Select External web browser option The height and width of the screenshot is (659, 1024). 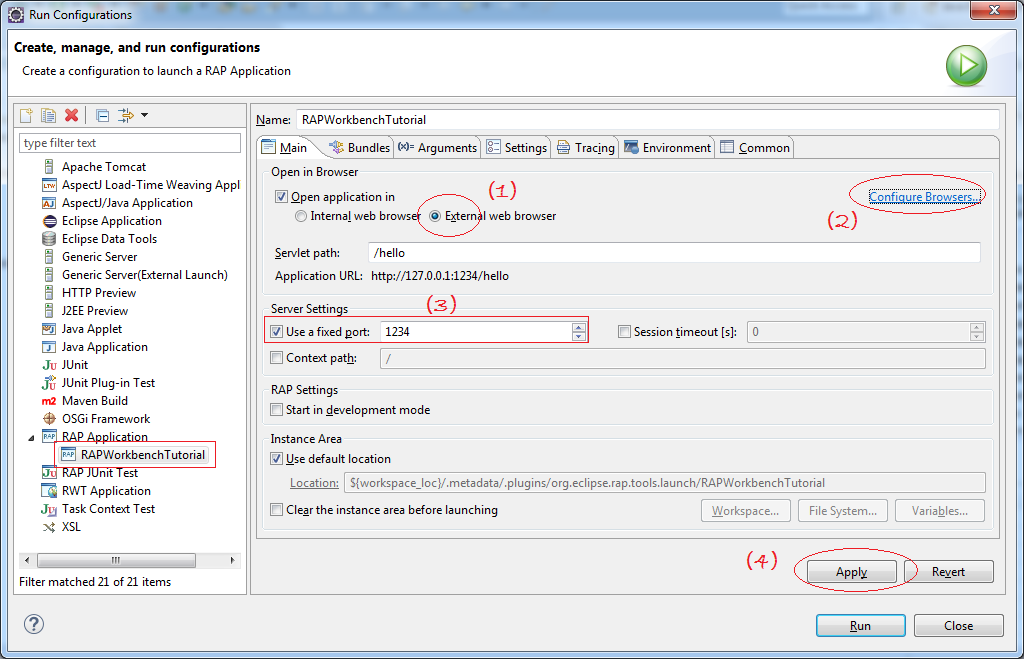click(x=435, y=216)
